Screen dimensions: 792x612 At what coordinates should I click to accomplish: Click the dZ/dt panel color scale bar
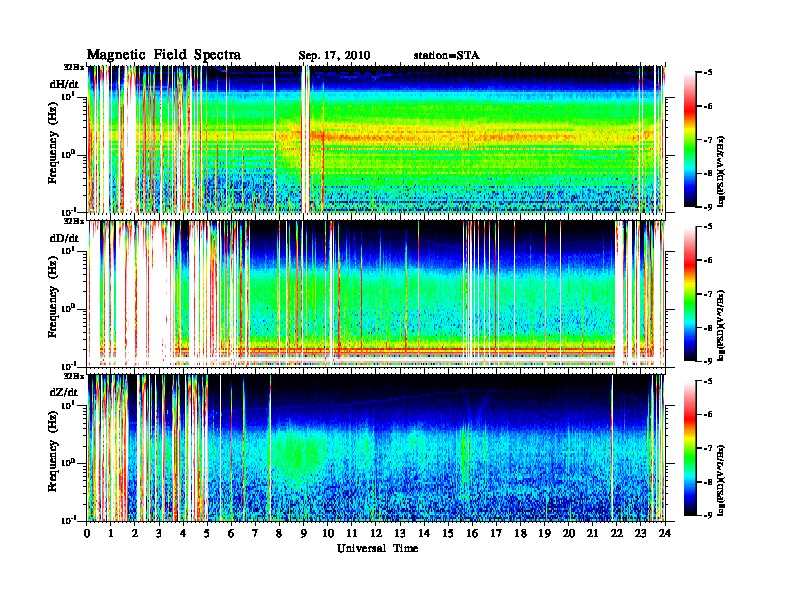pos(690,448)
